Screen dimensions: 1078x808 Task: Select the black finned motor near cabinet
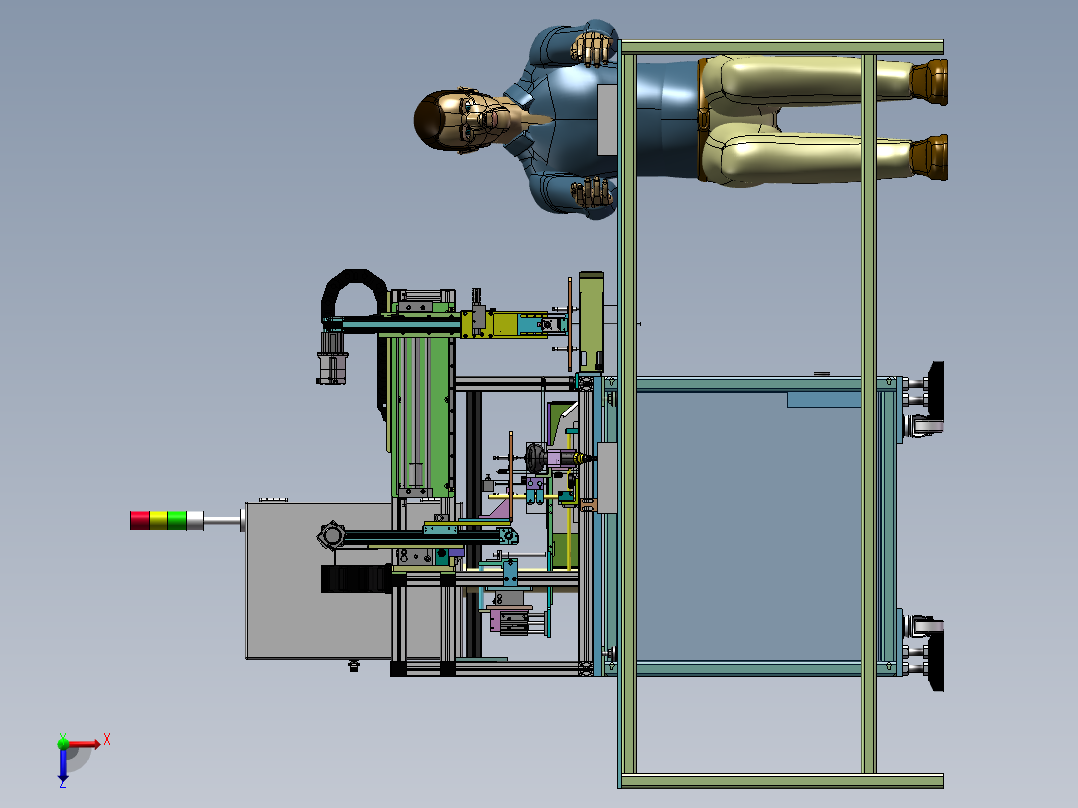355,578
